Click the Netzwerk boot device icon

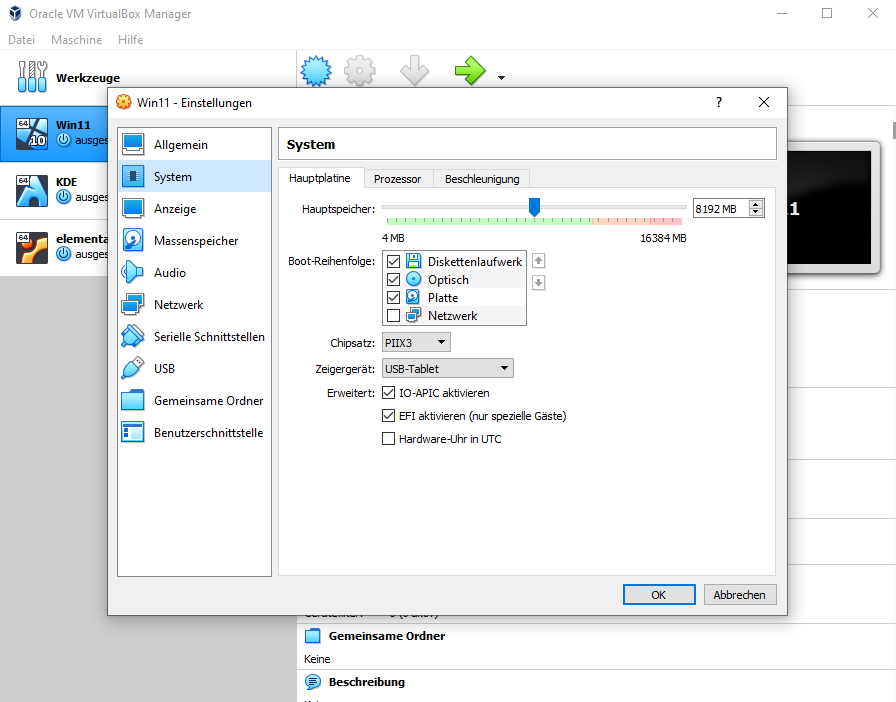413,316
